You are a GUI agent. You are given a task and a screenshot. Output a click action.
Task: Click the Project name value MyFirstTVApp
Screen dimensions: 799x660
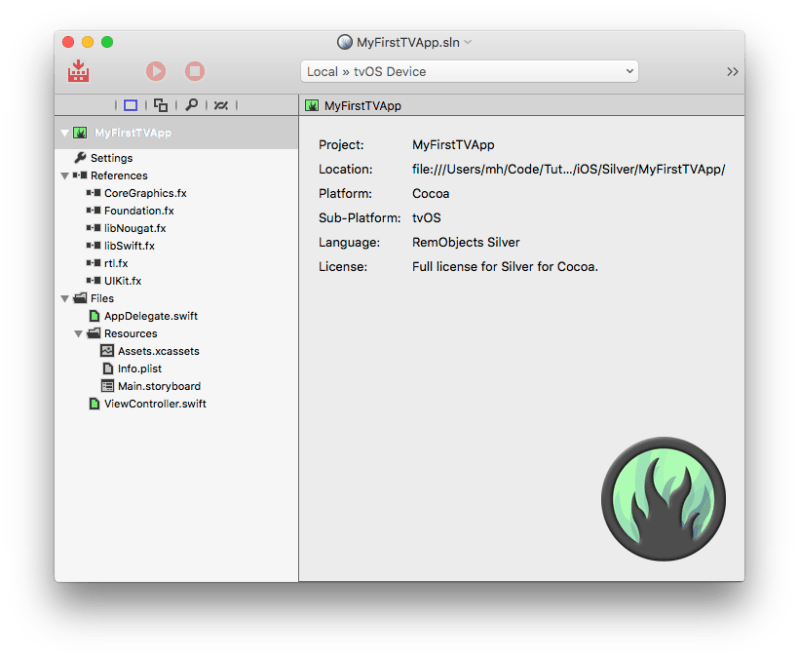pos(453,145)
